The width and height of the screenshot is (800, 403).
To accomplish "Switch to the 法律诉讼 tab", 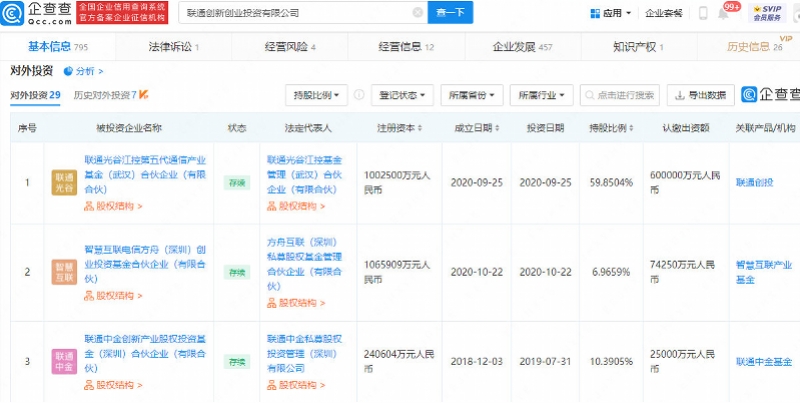I will coord(173,47).
